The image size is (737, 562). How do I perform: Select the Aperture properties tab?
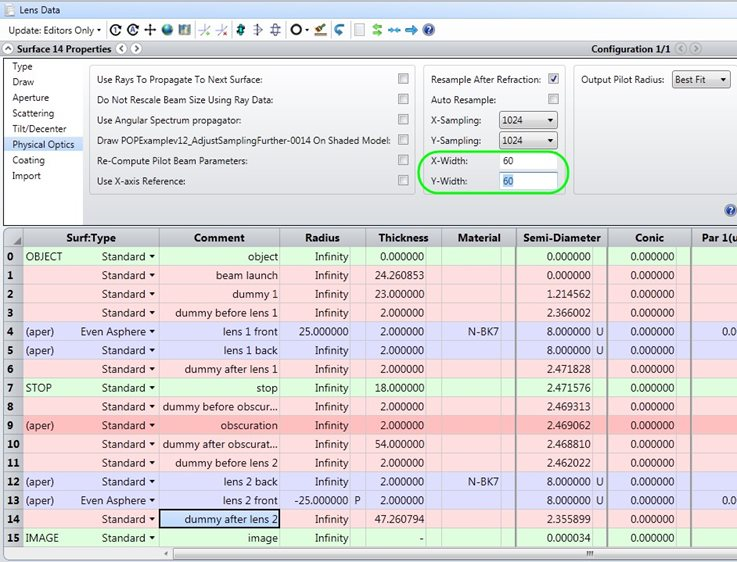coord(31,98)
